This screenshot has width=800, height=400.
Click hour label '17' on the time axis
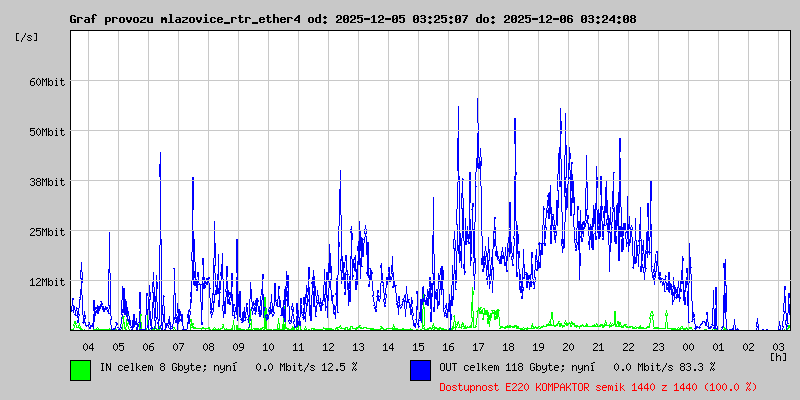point(478,347)
